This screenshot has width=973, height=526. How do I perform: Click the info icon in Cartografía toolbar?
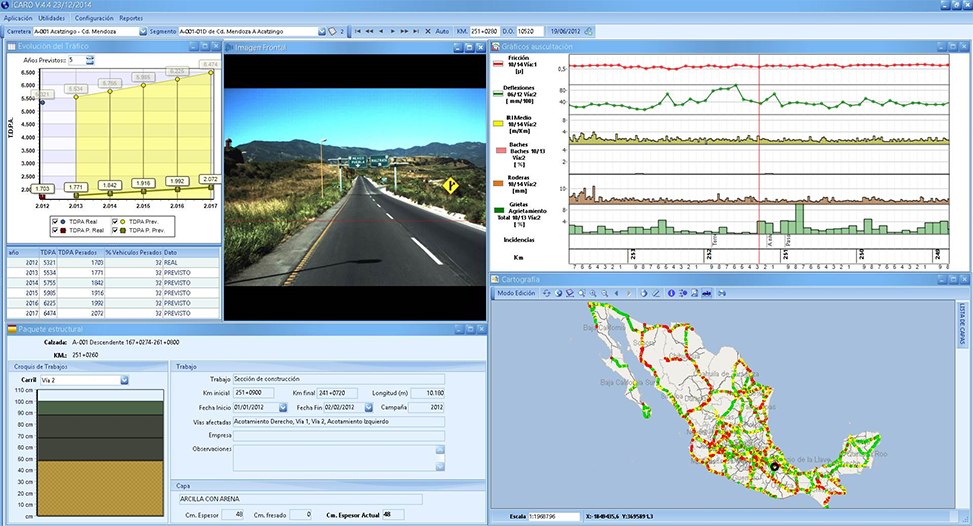coord(670,293)
